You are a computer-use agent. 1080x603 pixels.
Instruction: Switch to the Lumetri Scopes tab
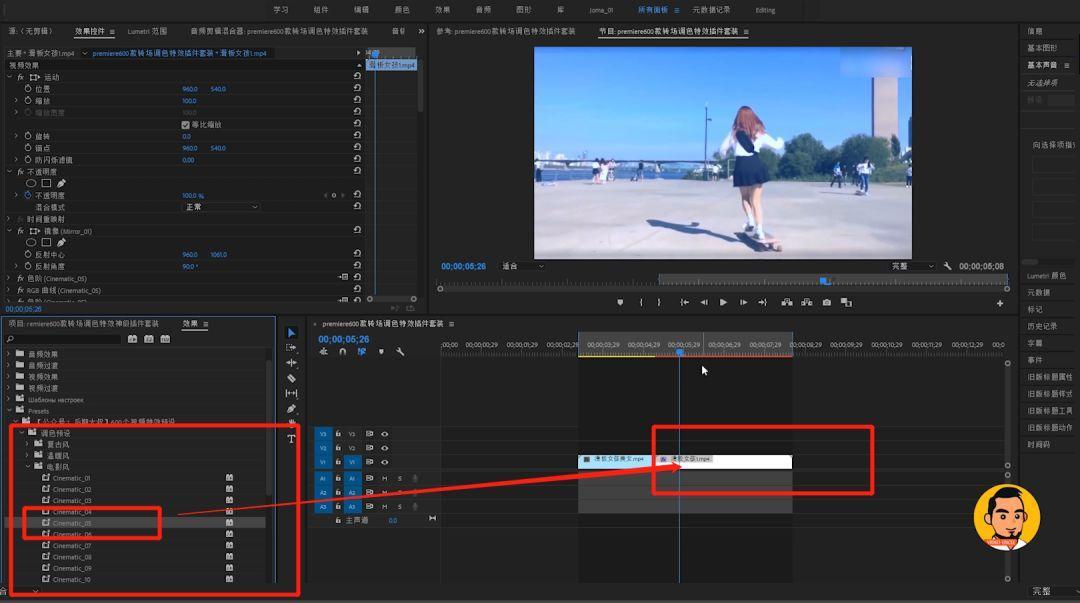point(147,31)
